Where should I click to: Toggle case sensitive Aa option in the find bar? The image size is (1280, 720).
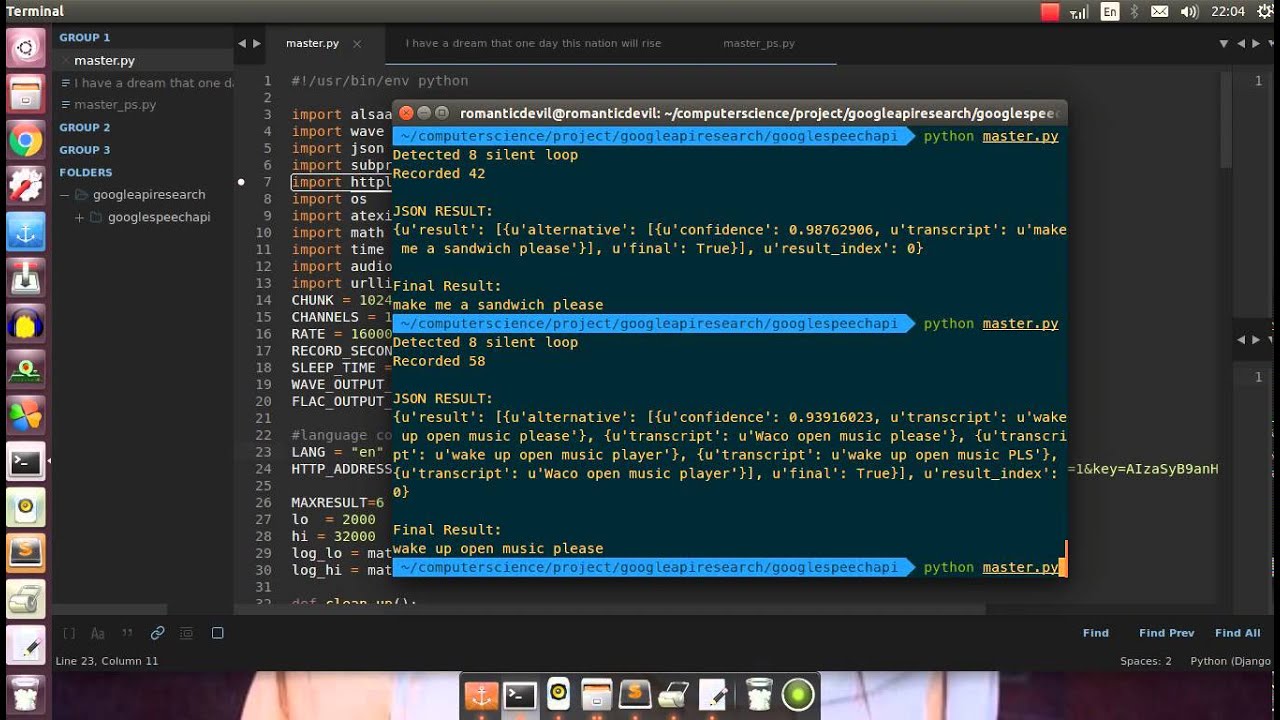tap(98, 633)
